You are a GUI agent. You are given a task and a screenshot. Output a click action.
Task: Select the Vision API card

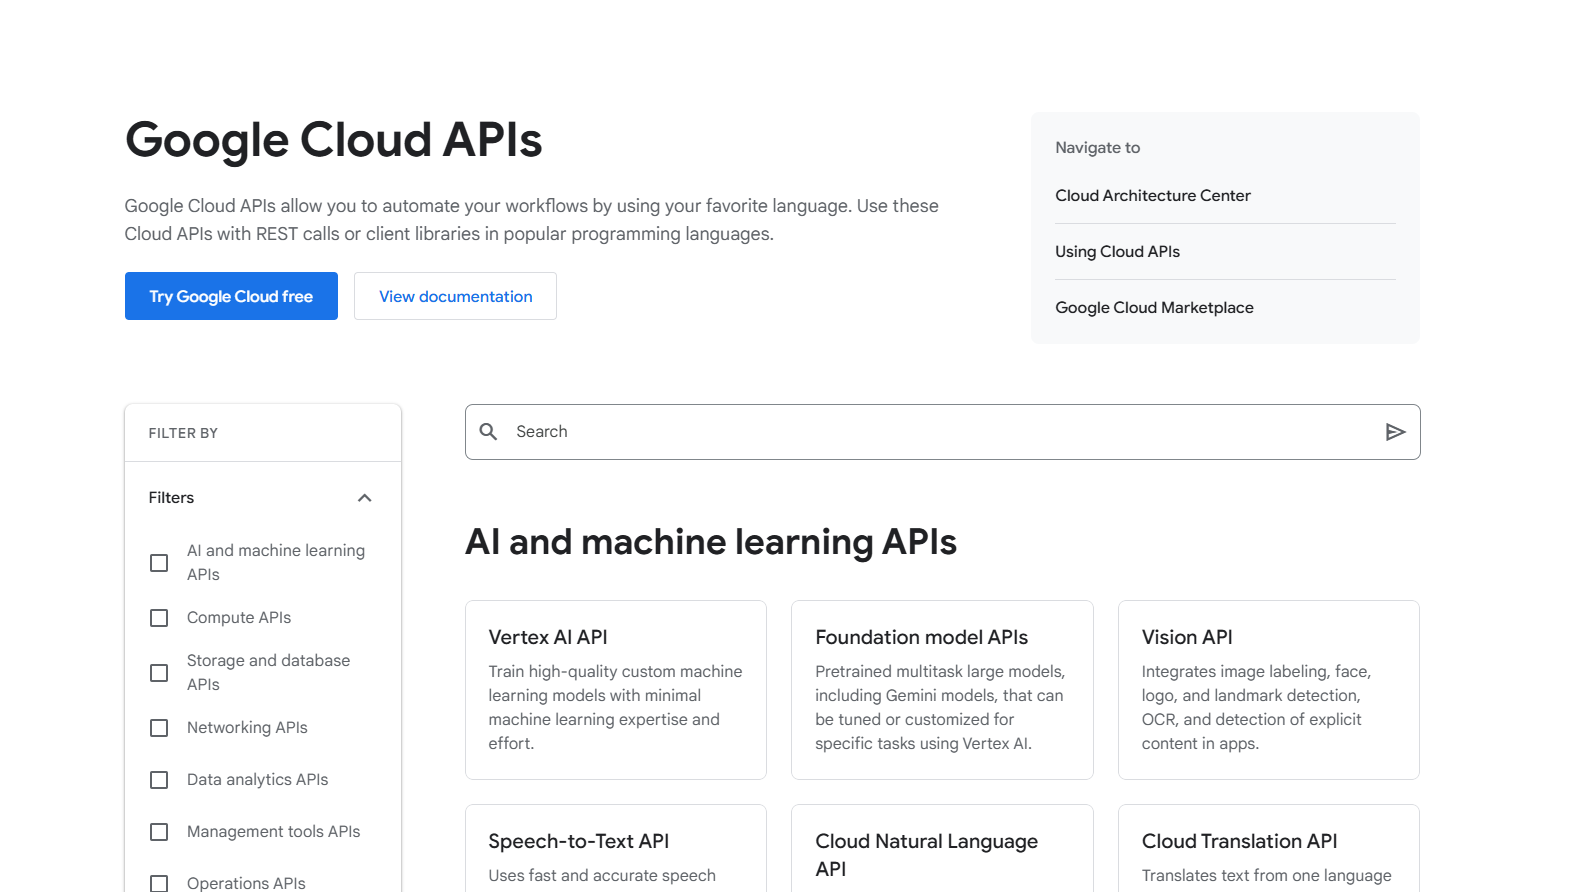(1269, 690)
